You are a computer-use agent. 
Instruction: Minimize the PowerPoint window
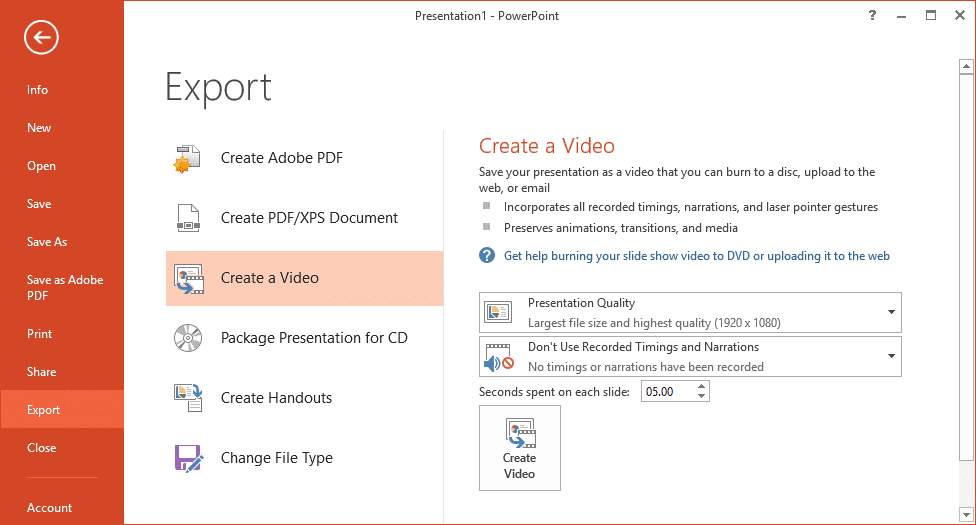(x=901, y=16)
